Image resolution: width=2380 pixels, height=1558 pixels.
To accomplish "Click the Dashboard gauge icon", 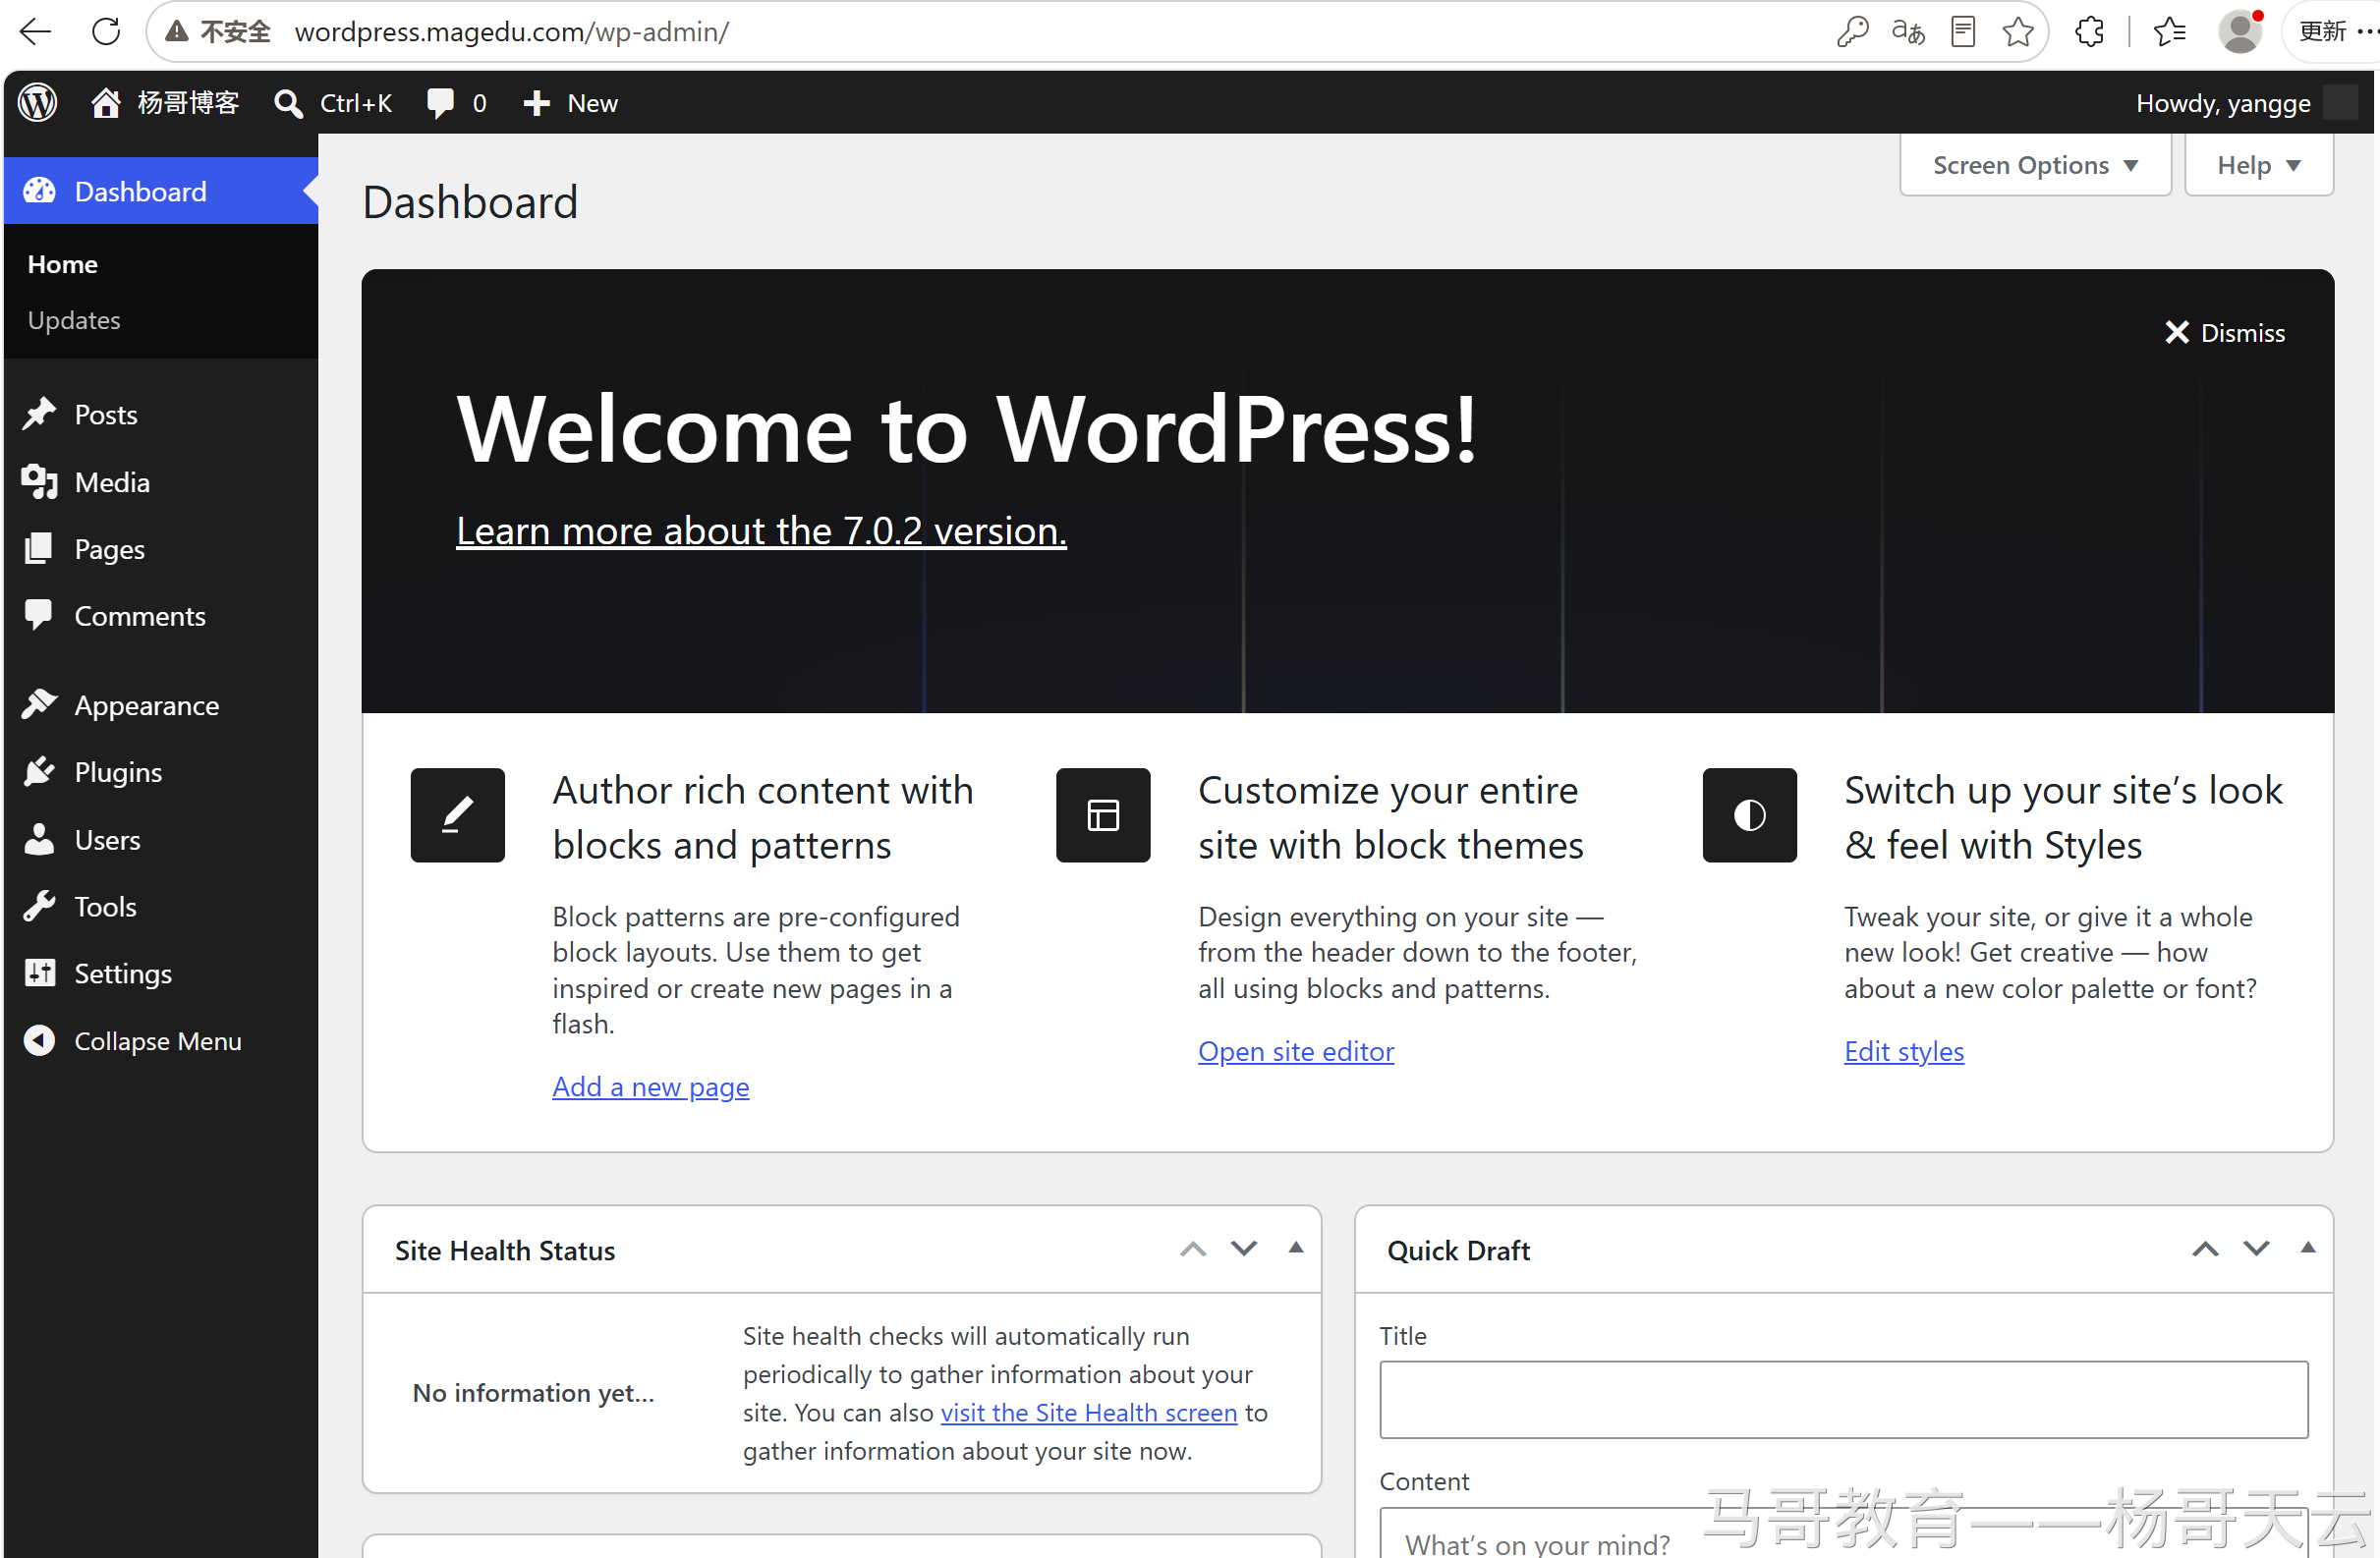I will tap(40, 191).
